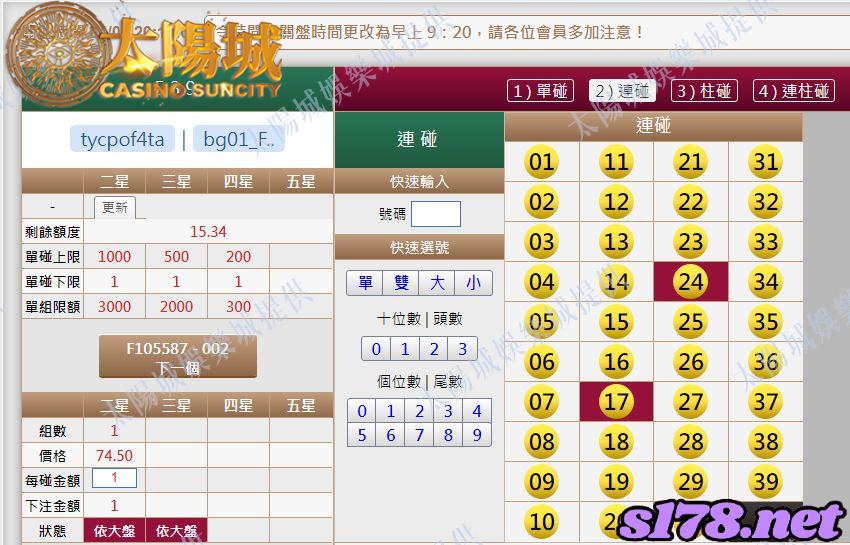Choose number ball 12

616,202
